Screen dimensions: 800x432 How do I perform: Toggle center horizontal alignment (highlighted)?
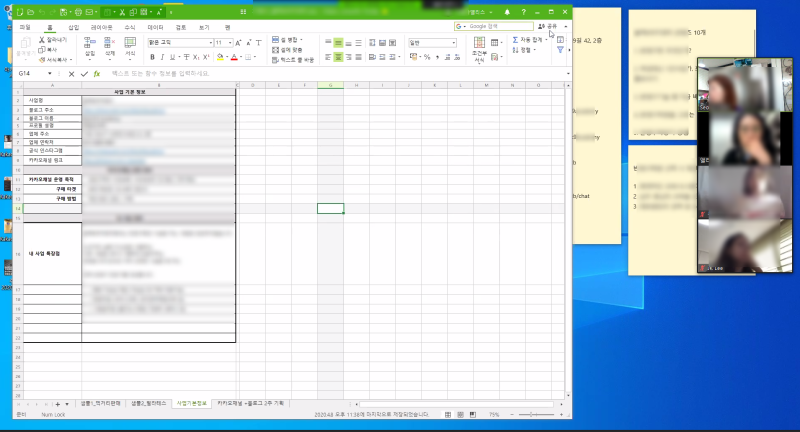point(338,57)
